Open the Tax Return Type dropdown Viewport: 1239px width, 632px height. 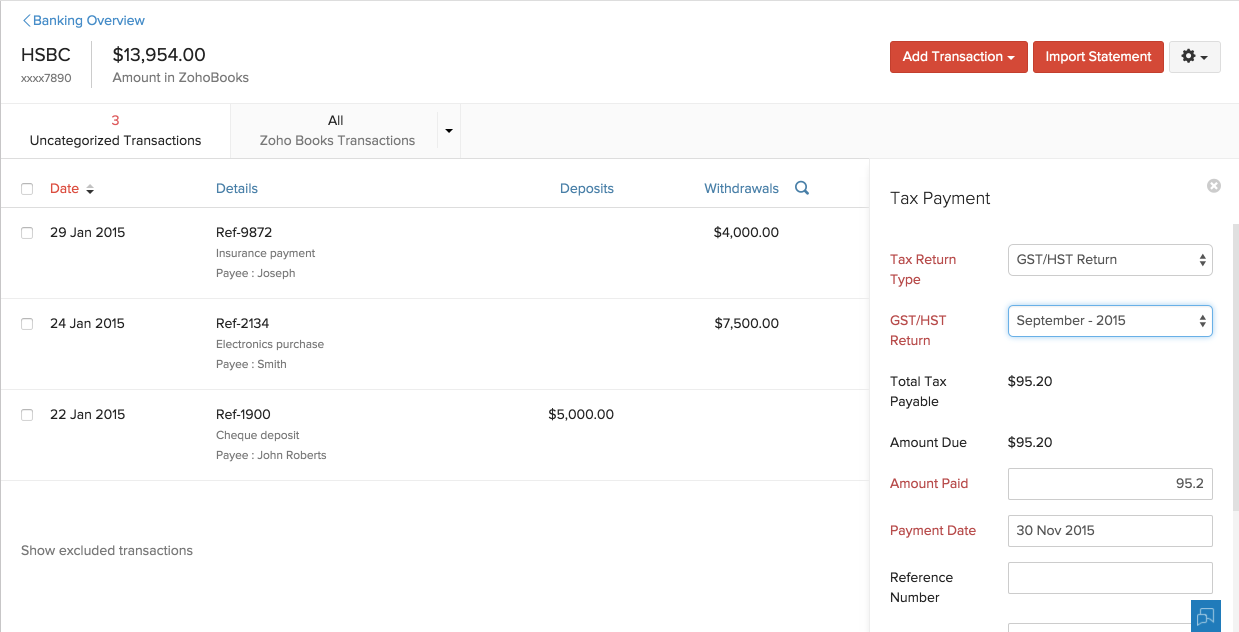click(1109, 260)
